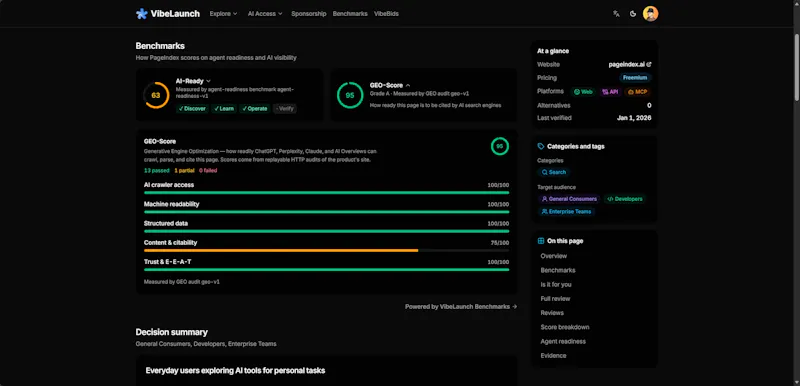
Task: Jump to Score breakdown section
Action: 565,327
